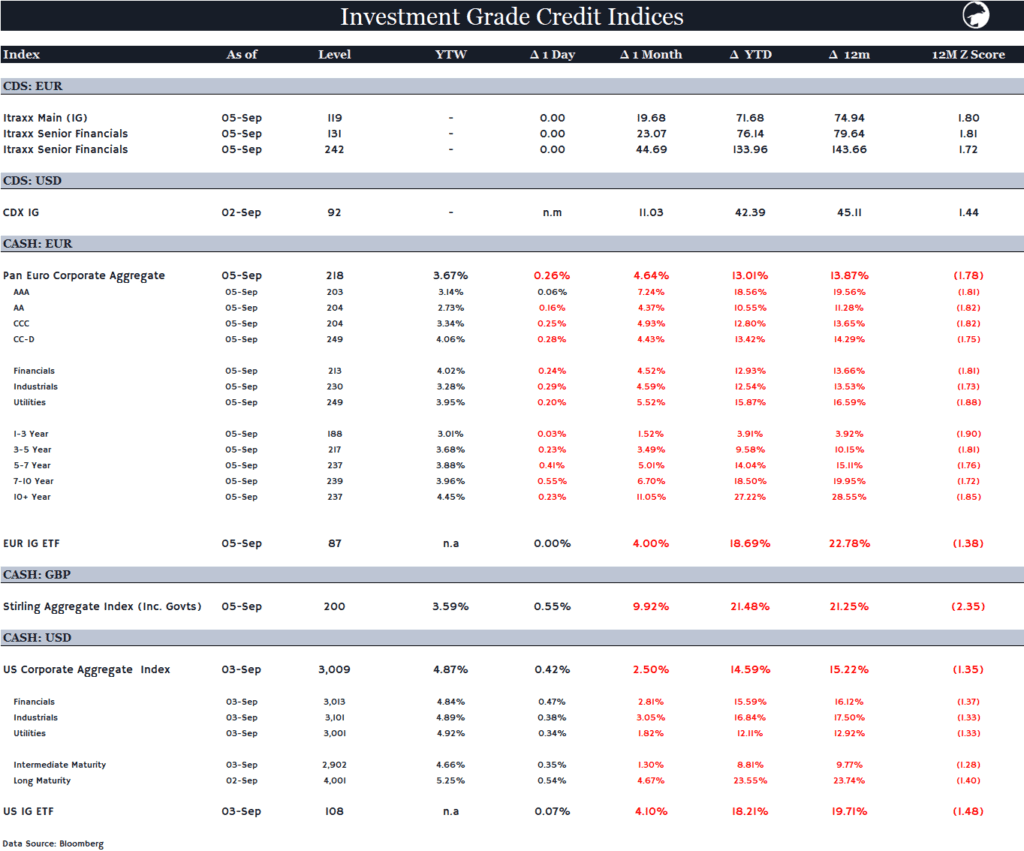Select the Stirling Aggregate Index row label
This screenshot has height=851, width=1024.
(x=102, y=607)
